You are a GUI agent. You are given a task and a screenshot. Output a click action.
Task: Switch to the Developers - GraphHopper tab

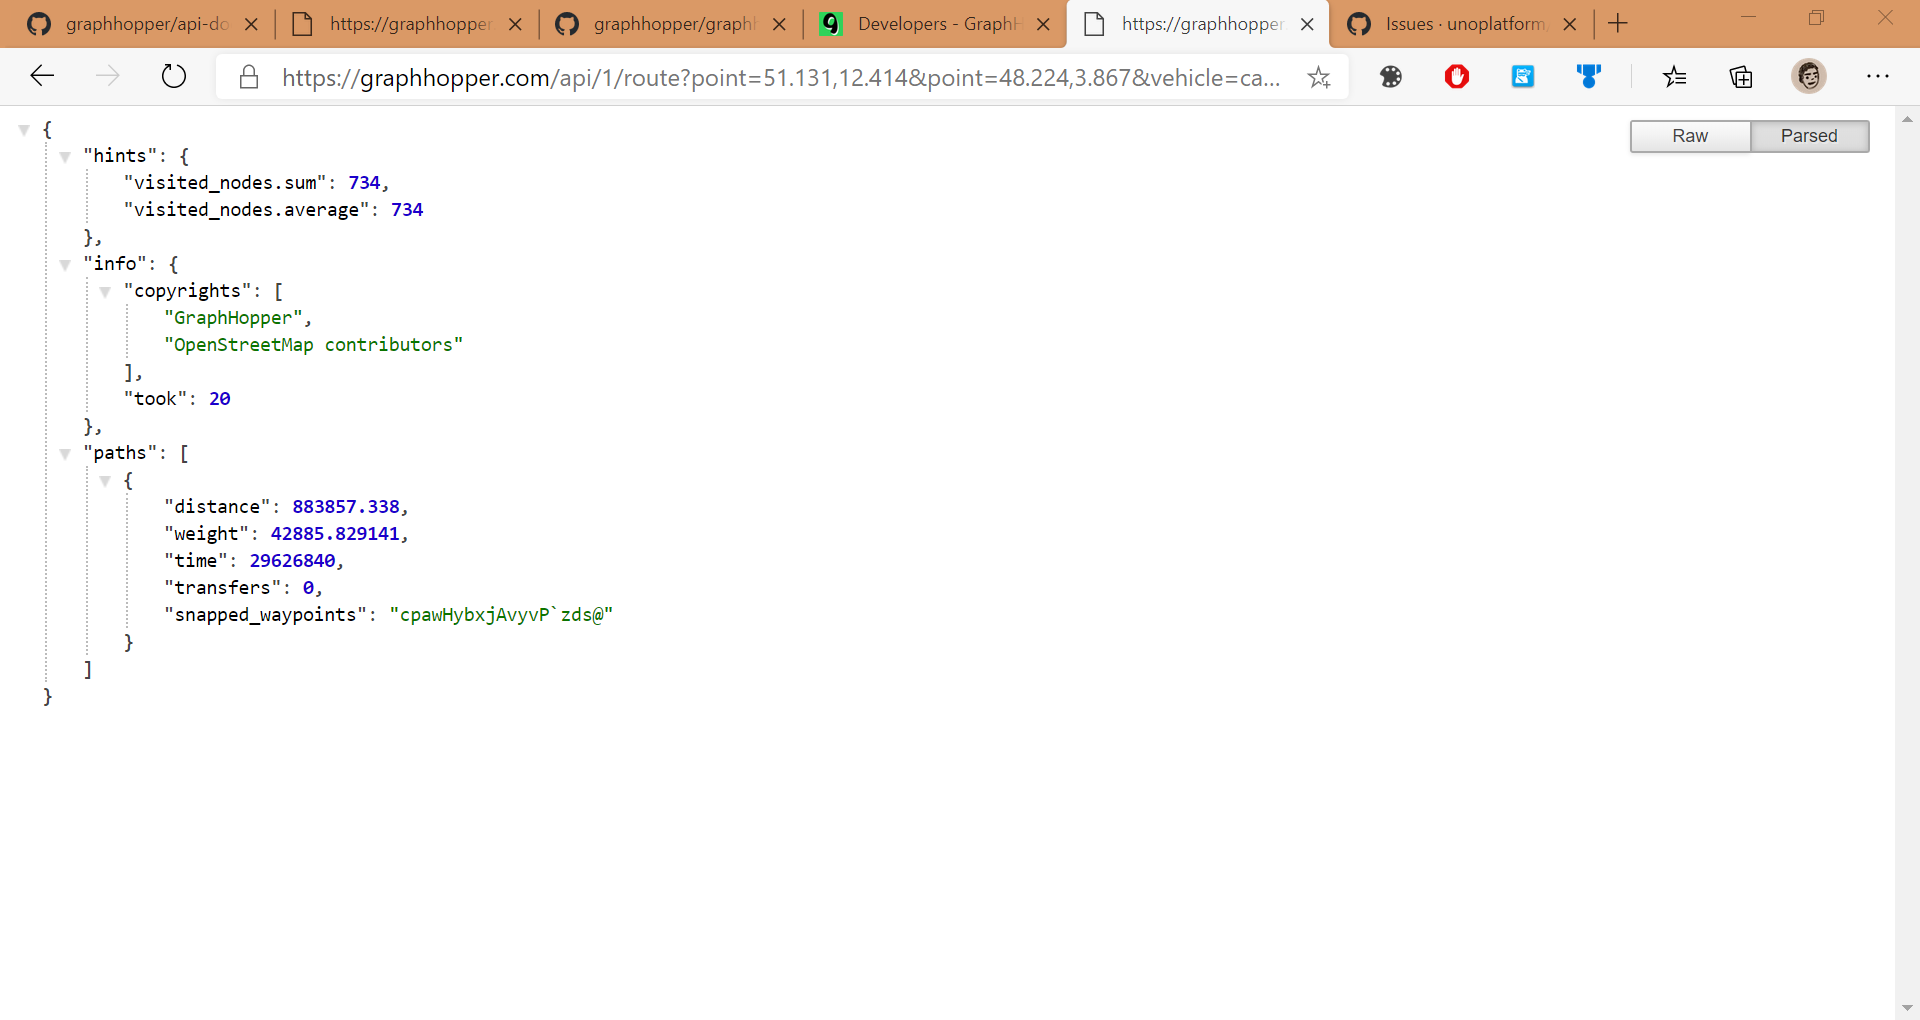[x=932, y=24]
